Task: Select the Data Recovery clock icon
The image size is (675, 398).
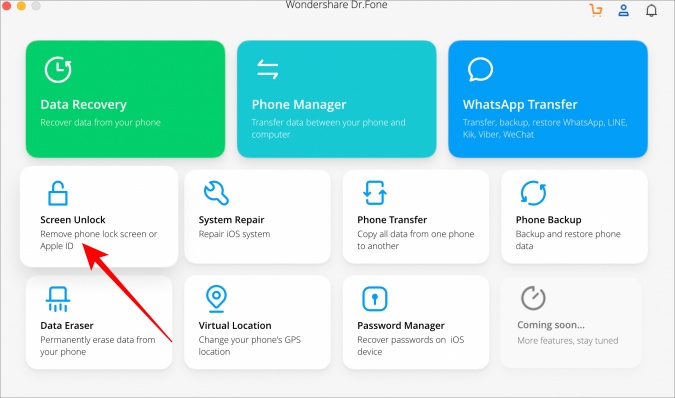Action: [58, 69]
